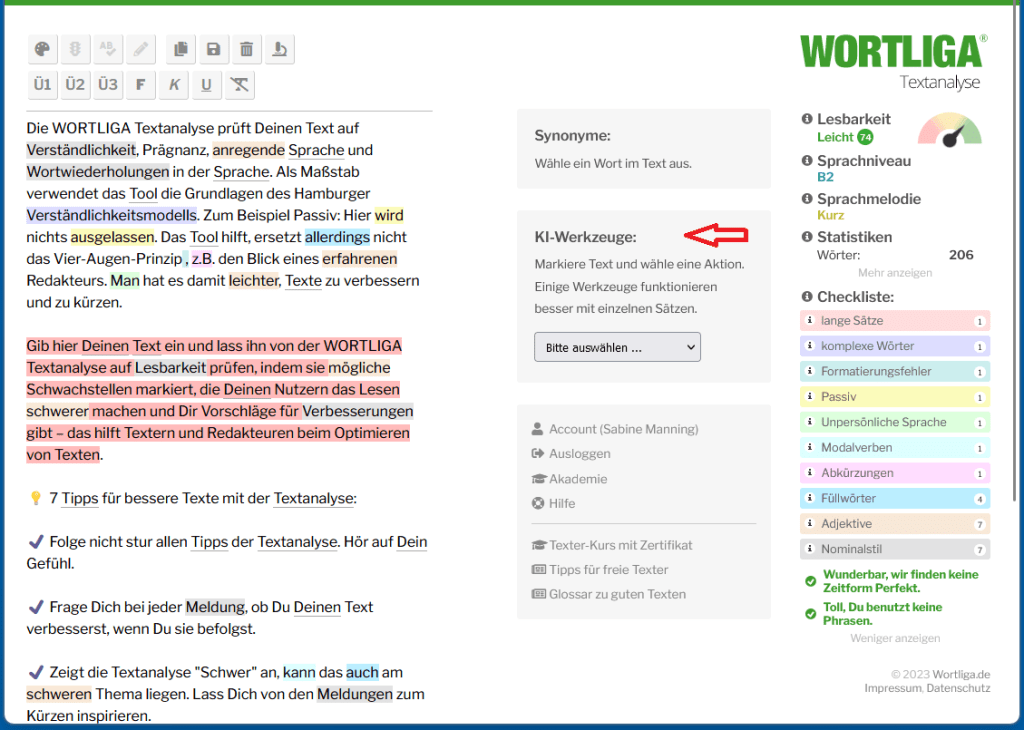Click the copy text toolbar icon

point(179,49)
